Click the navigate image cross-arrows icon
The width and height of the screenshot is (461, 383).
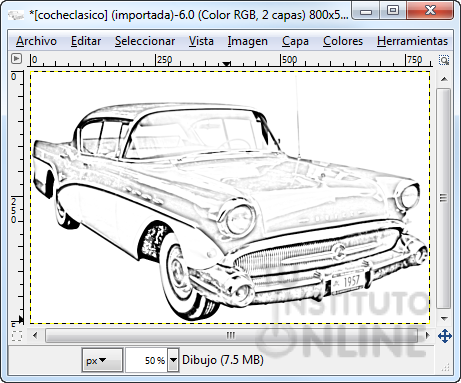point(444,336)
